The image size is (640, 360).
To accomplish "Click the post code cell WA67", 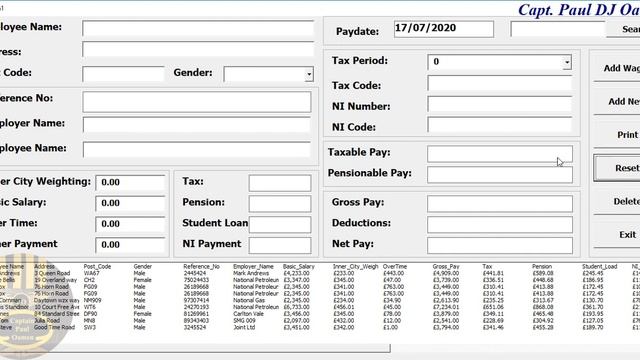I will coord(91,273).
